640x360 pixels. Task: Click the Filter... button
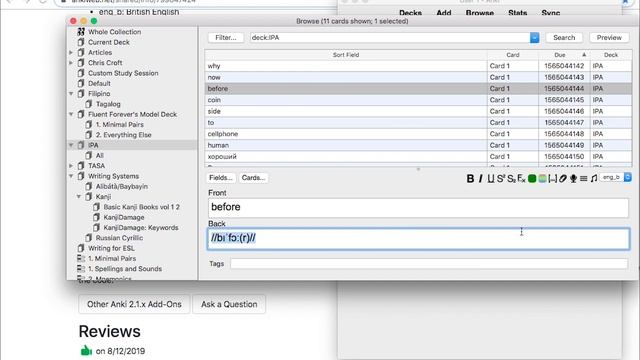[226, 38]
